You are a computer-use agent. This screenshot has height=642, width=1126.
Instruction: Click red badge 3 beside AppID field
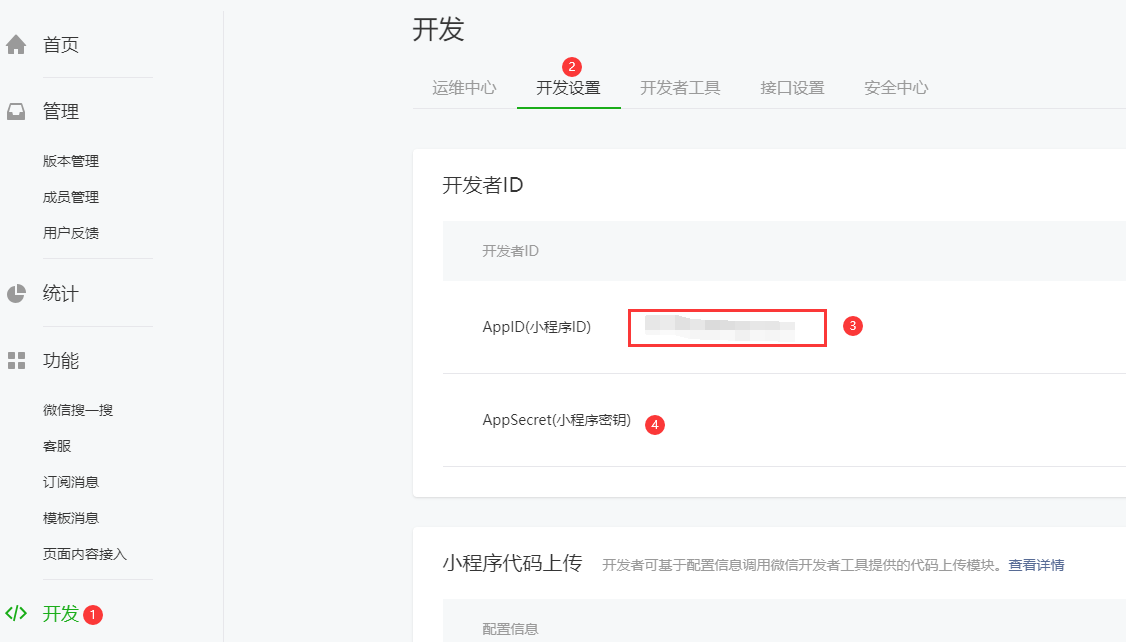854,326
